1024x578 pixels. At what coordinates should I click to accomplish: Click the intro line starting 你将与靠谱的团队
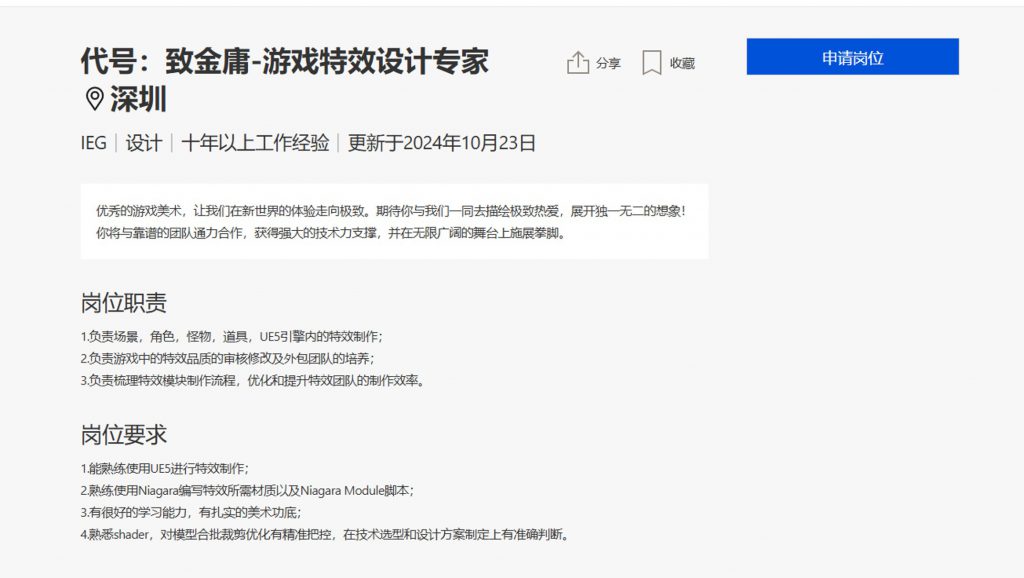(x=330, y=233)
